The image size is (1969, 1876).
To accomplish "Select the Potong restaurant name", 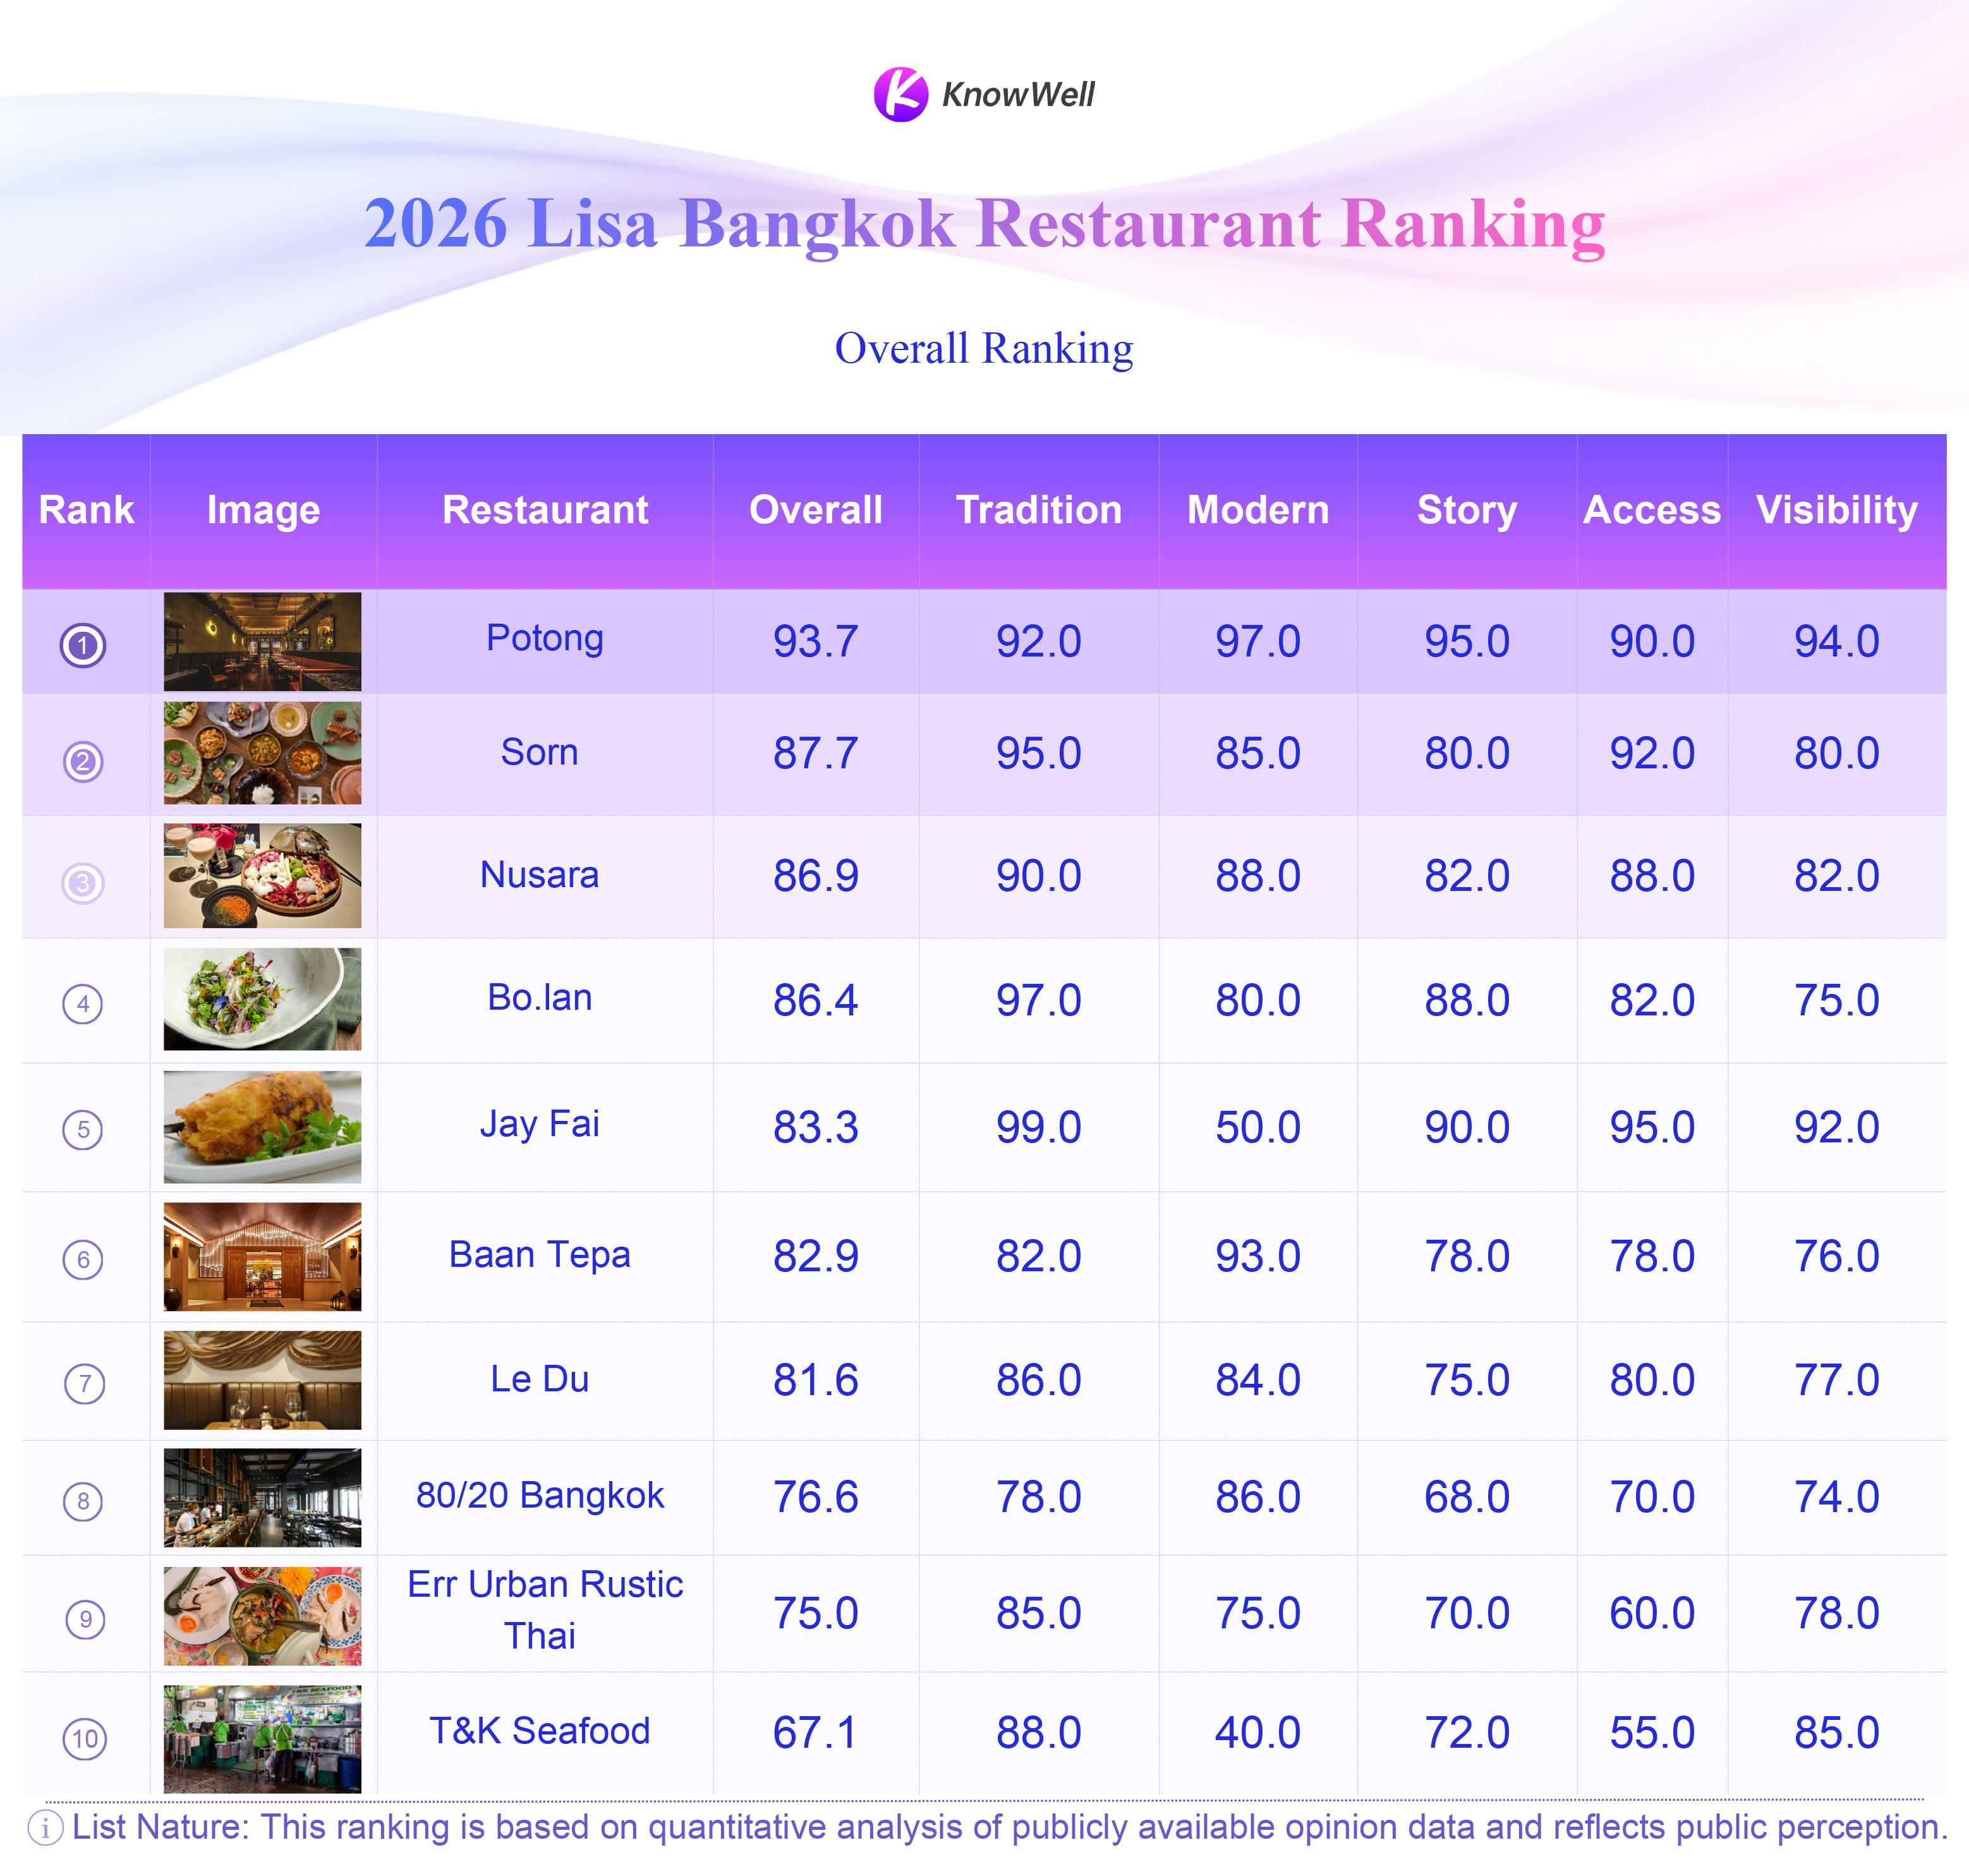I will (x=545, y=639).
